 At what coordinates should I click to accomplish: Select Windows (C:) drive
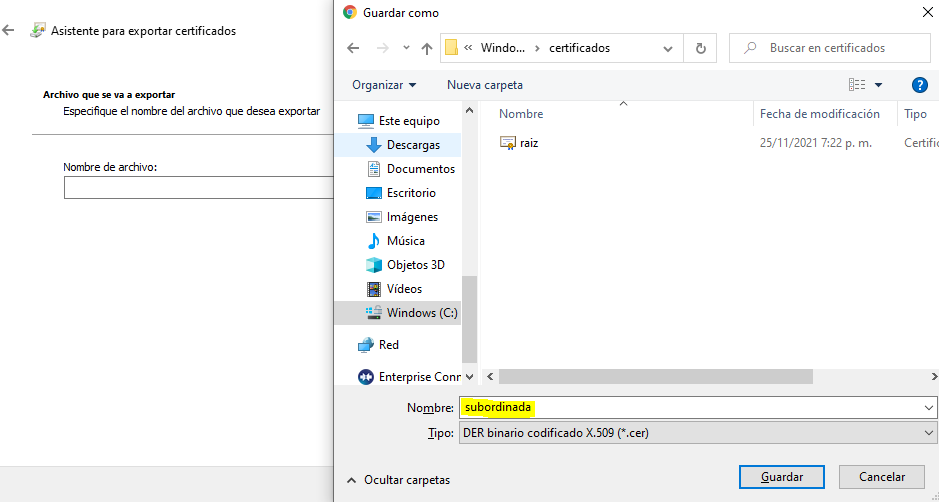tap(422, 313)
